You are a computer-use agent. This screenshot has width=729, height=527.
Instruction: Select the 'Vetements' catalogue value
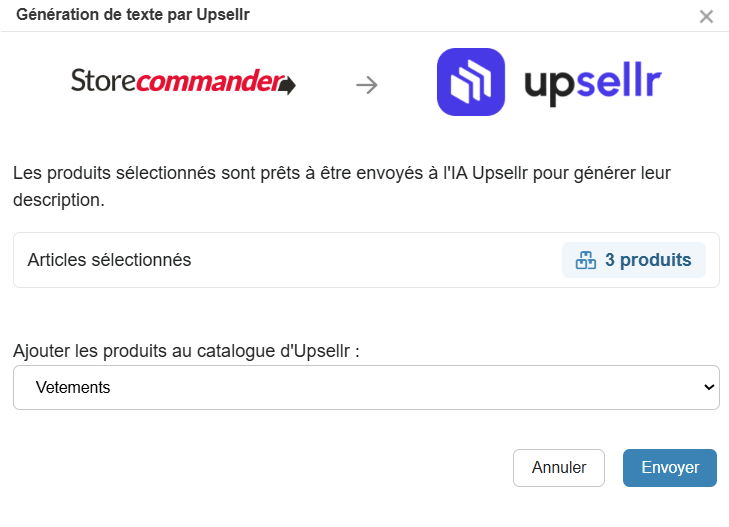(73, 387)
